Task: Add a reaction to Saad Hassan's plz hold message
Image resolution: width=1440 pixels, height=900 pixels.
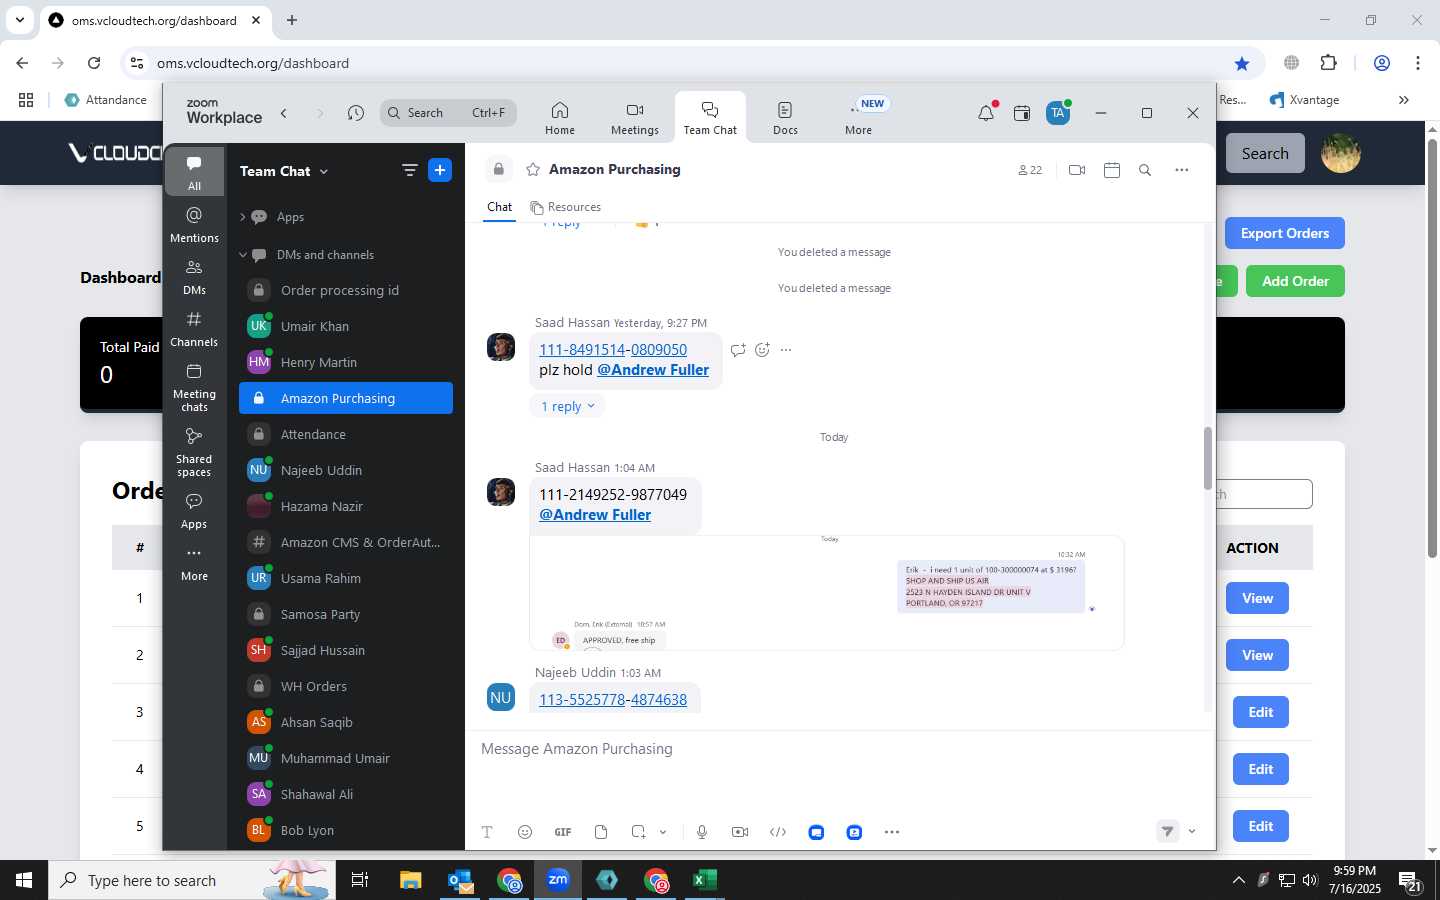Action: tap(762, 350)
